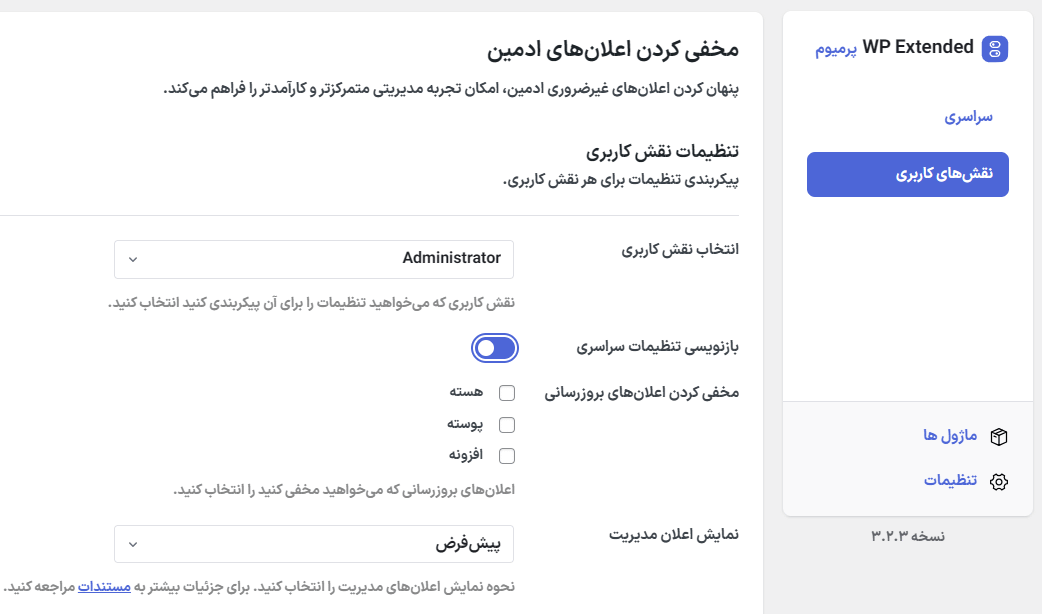Check the پوسته checkbox

[507, 424]
